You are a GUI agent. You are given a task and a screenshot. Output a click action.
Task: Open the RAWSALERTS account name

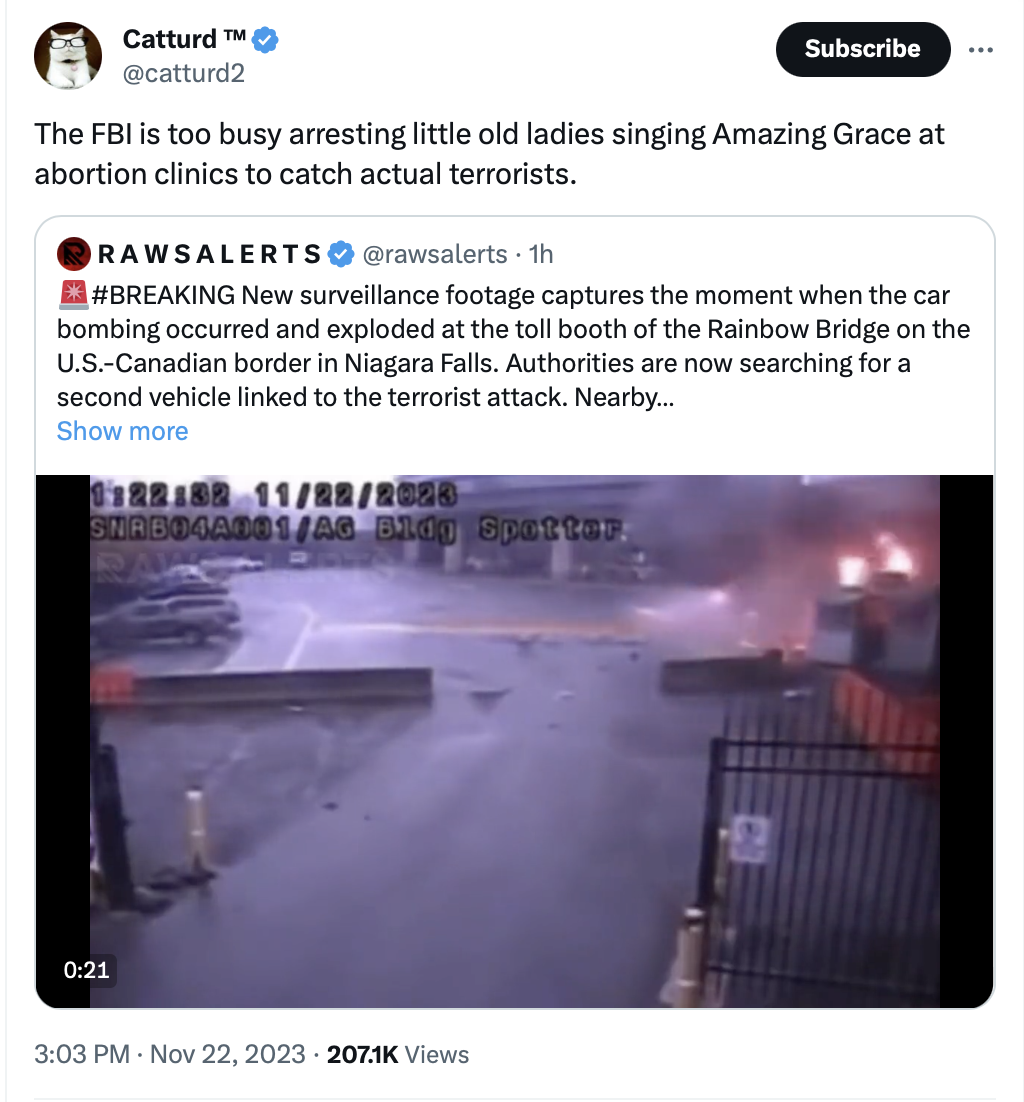coord(209,254)
